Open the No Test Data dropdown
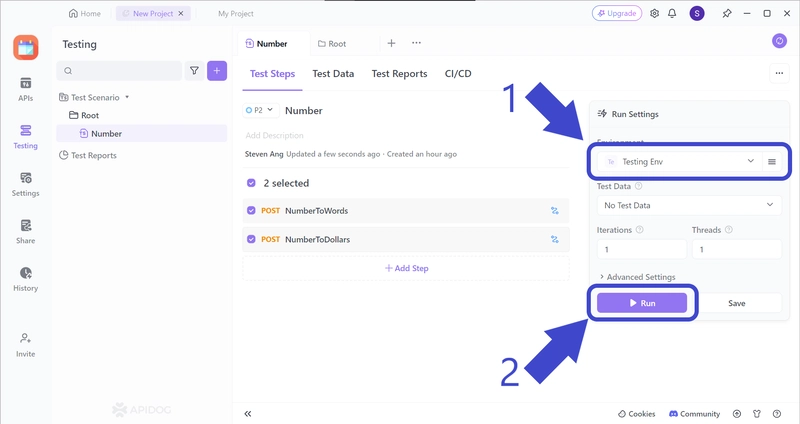 click(x=688, y=205)
